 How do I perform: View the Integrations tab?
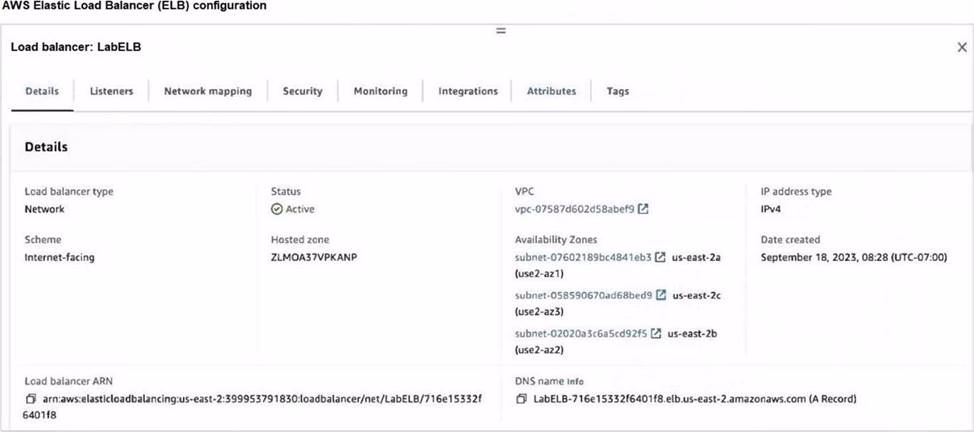click(468, 91)
